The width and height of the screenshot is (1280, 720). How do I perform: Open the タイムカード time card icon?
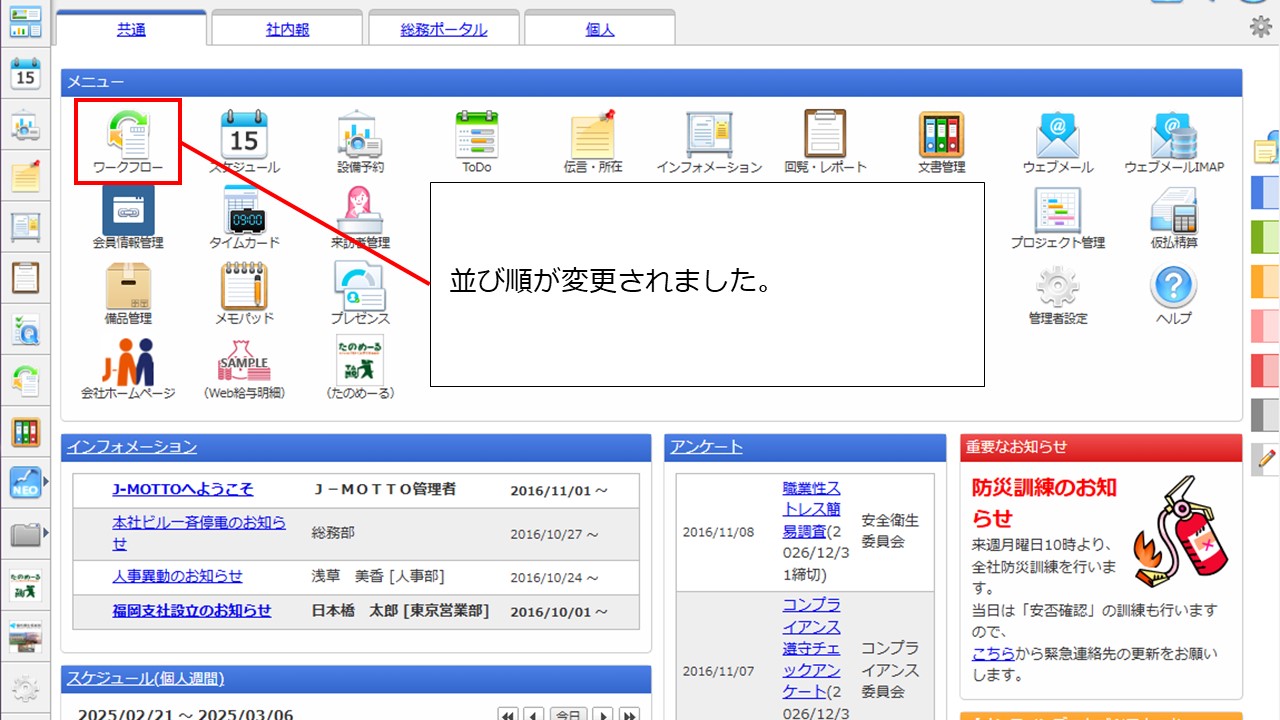[244, 216]
